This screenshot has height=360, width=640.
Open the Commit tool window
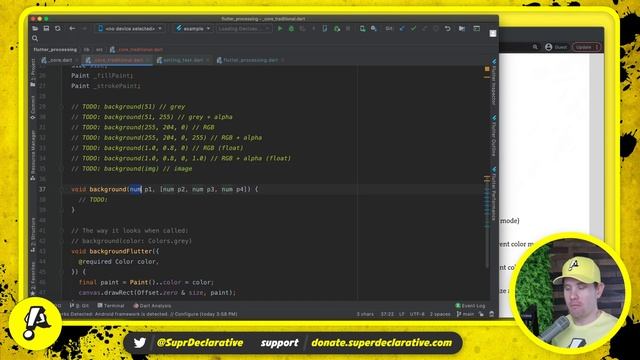click(x=33, y=107)
